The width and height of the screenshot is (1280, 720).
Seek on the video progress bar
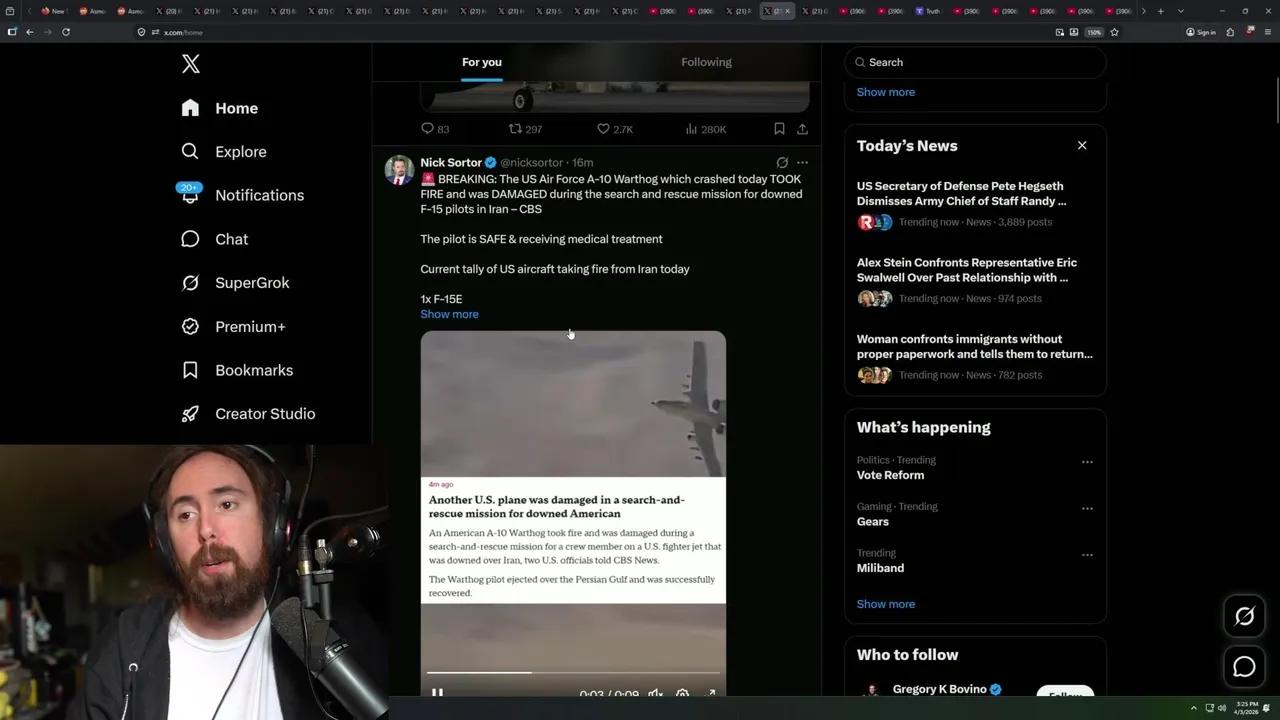[x=573, y=673]
